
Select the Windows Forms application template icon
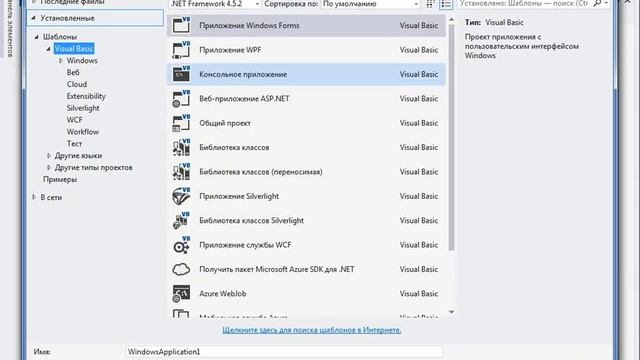click(181, 25)
